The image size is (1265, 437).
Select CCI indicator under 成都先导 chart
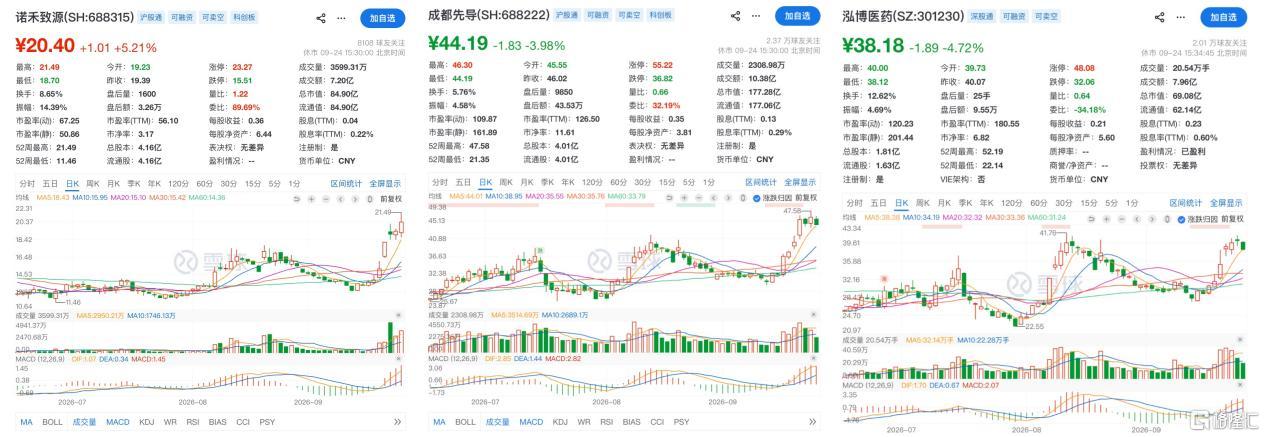point(657,422)
